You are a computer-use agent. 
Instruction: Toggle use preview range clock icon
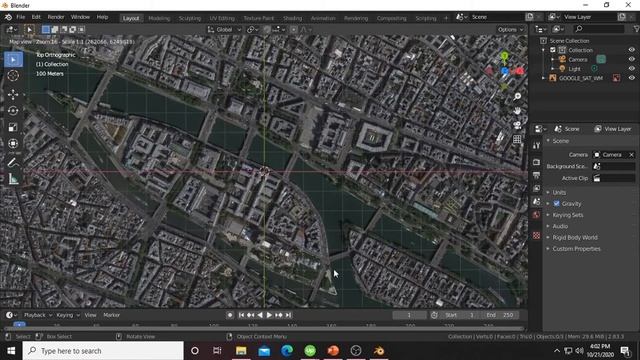434,315
